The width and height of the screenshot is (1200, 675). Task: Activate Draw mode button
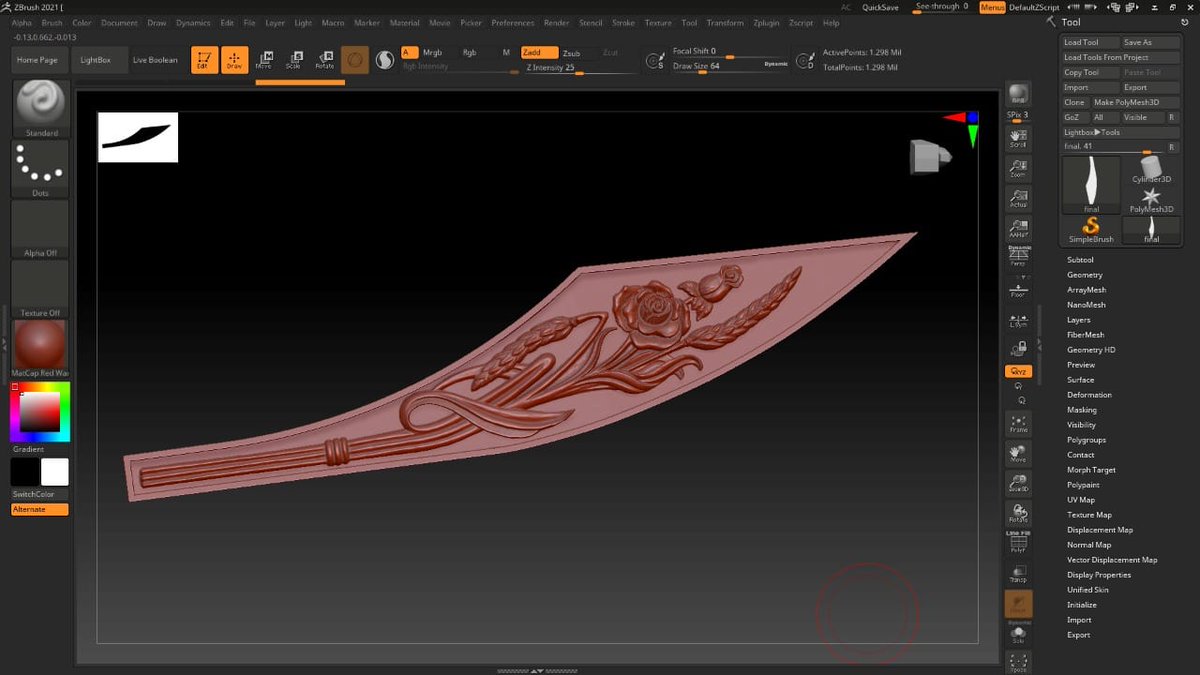(234, 60)
